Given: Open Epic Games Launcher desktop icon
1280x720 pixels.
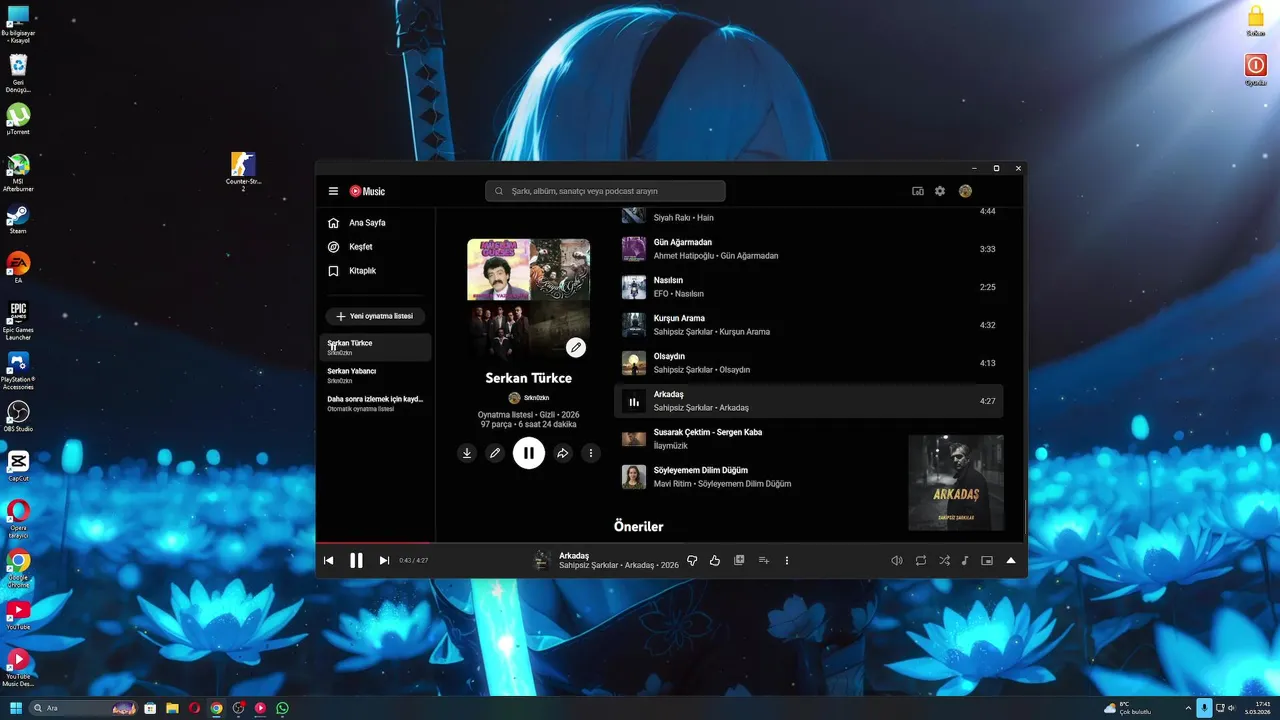Looking at the screenshot, I should click(x=18, y=321).
